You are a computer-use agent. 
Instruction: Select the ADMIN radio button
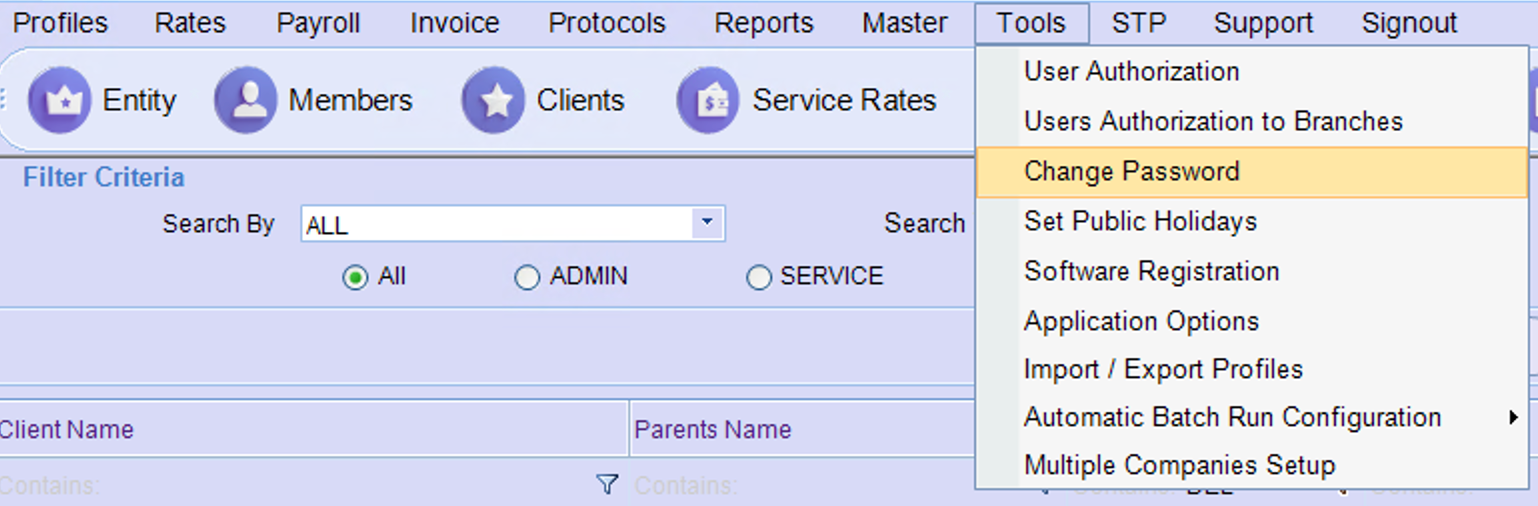(527, 277)
